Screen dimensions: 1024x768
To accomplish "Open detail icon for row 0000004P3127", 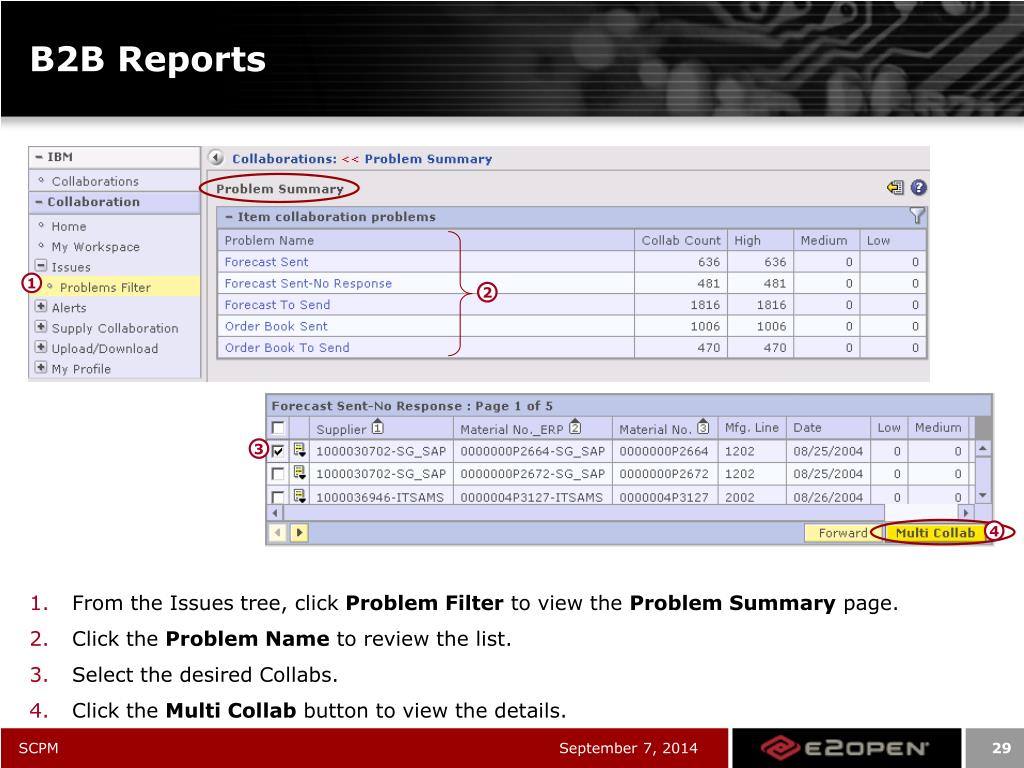I will [300, 496].
